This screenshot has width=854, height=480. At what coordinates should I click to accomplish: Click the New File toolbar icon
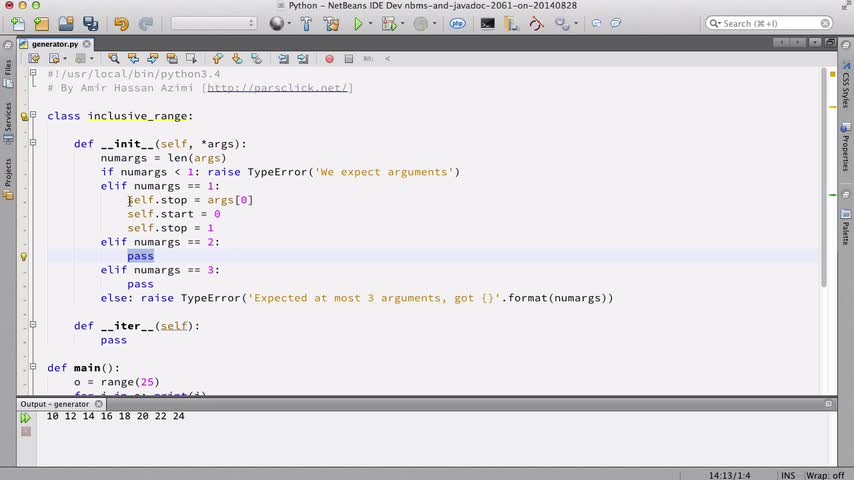[x=17, y=23]
